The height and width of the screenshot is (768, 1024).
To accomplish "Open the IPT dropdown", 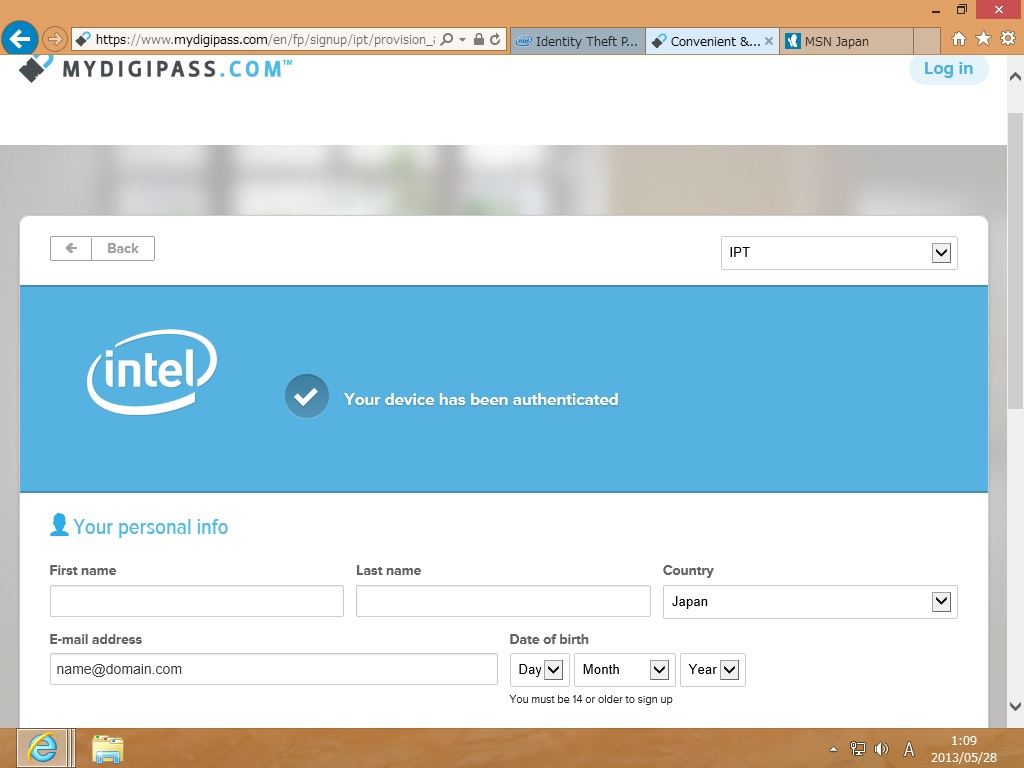I will tap(839, 253).
